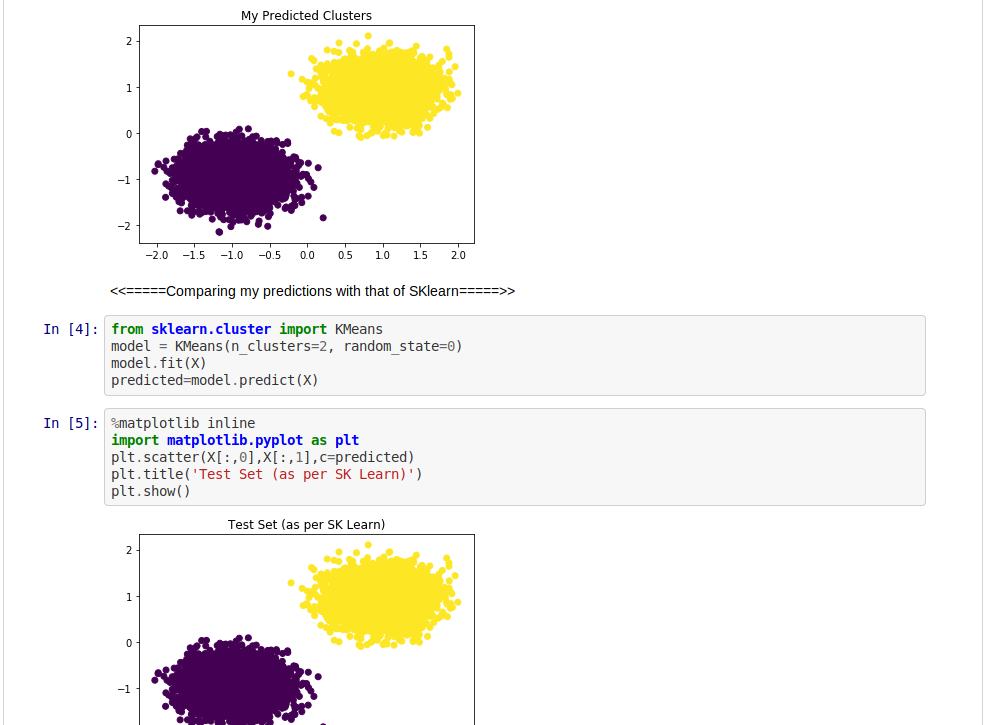The image size is (996, 725).
Task: Click the KMeans(n_clusters=2, random_state=0) line
Action: click(286, 346)
